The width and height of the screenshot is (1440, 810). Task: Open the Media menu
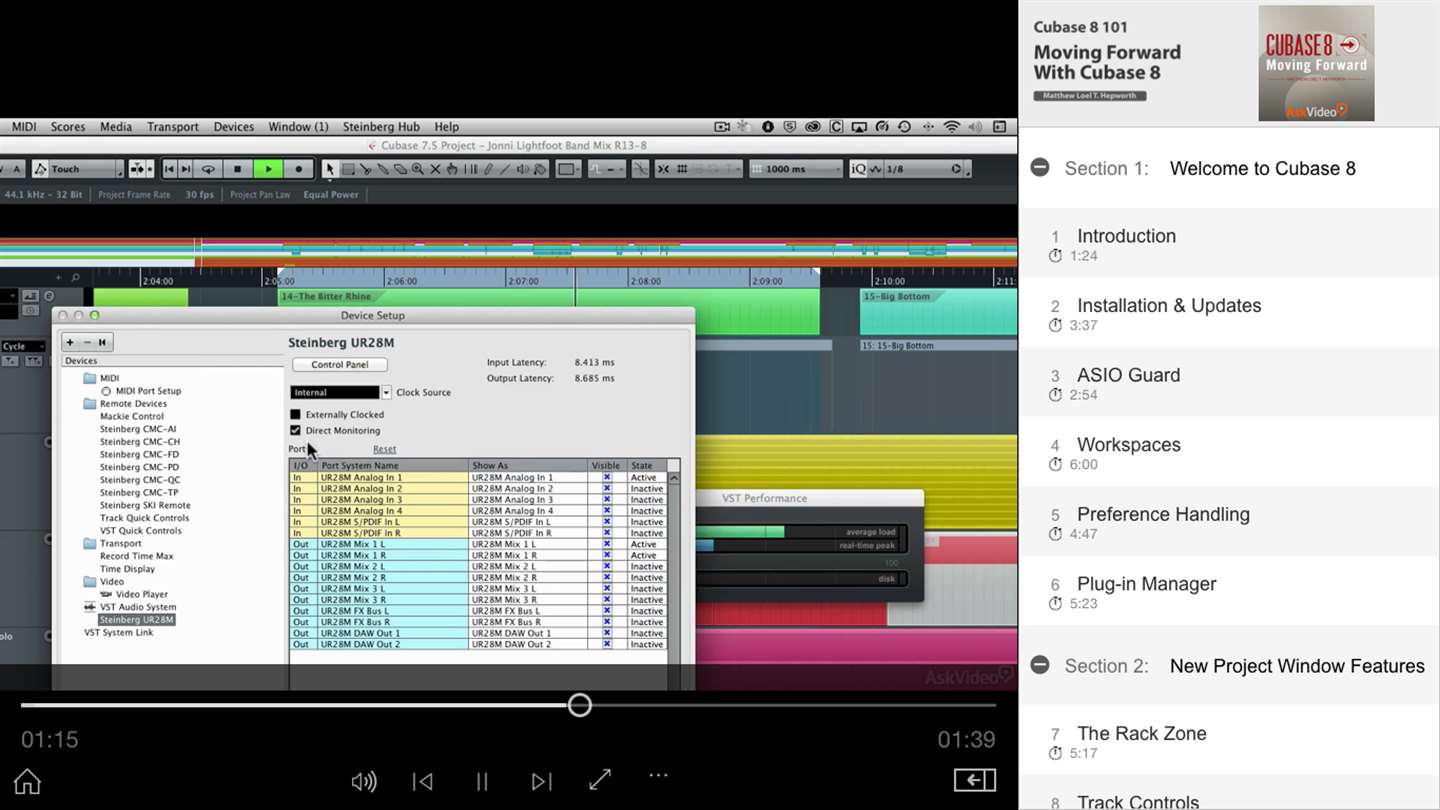116,127
